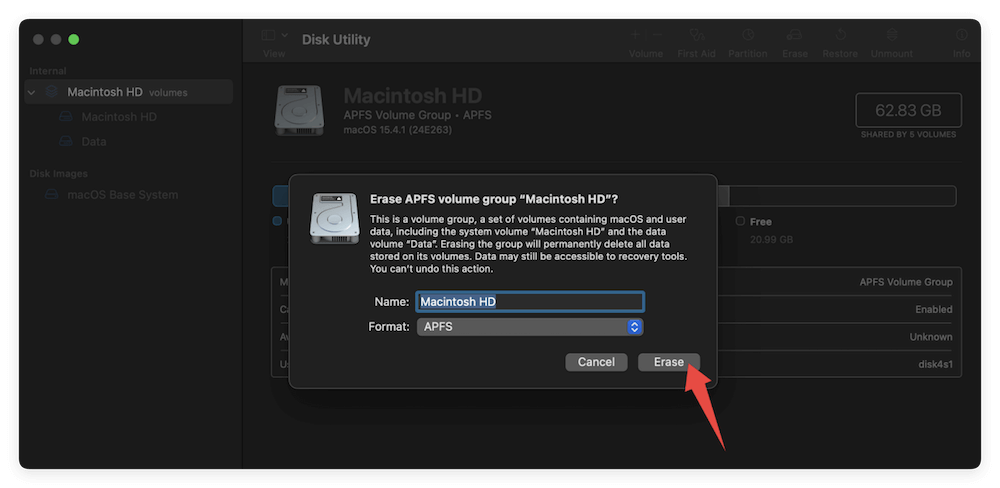Screen dimensions: 1000x488
Task: Click the Erase button in the dialog
Action: click(x=668, y=362)
